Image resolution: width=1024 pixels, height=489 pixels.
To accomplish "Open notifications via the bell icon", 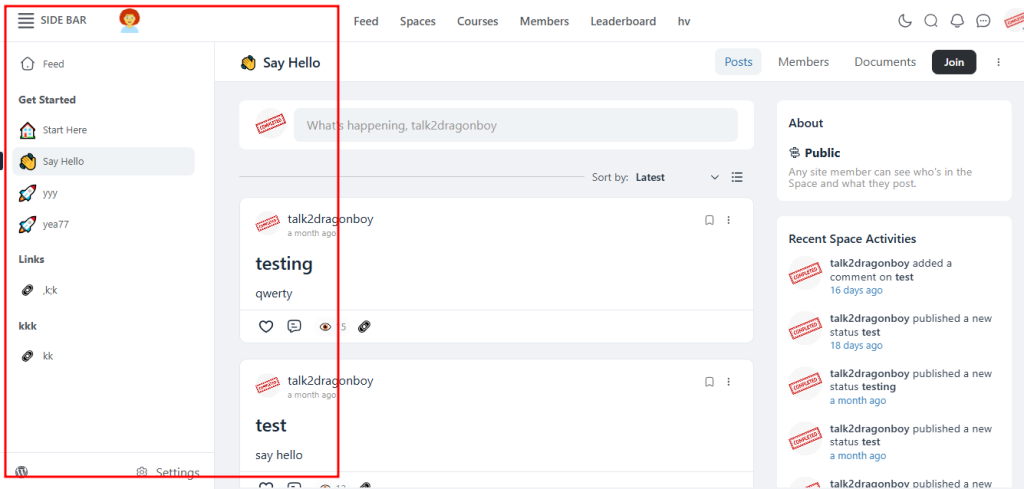I will [x=957, y=21].
